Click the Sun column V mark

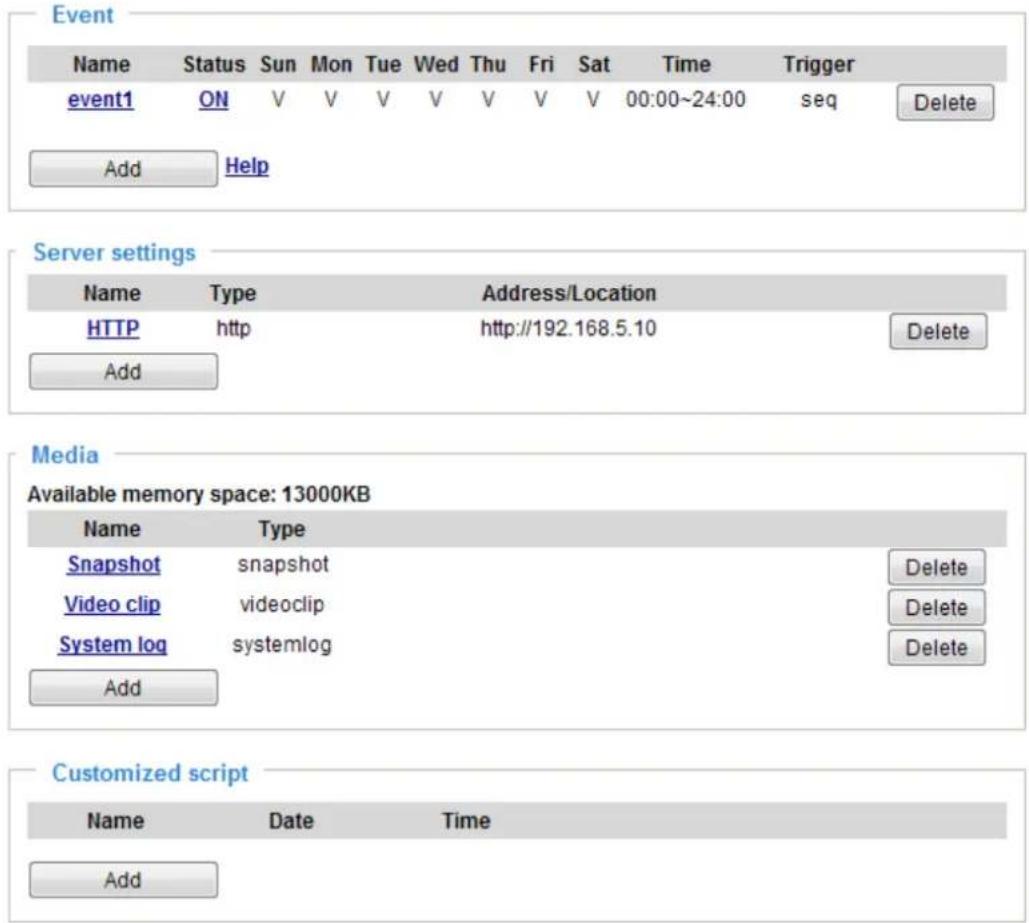coord(278,100)
